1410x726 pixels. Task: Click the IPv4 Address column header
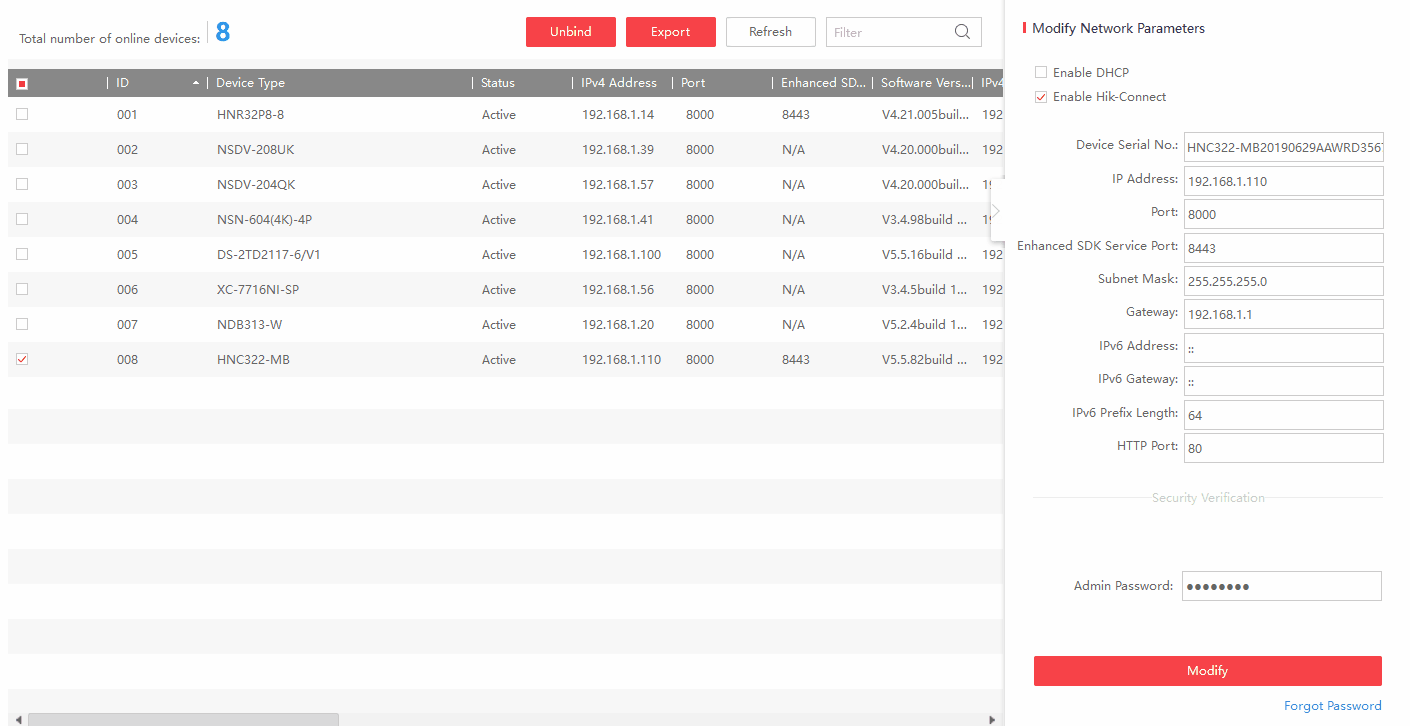point(619,83)
